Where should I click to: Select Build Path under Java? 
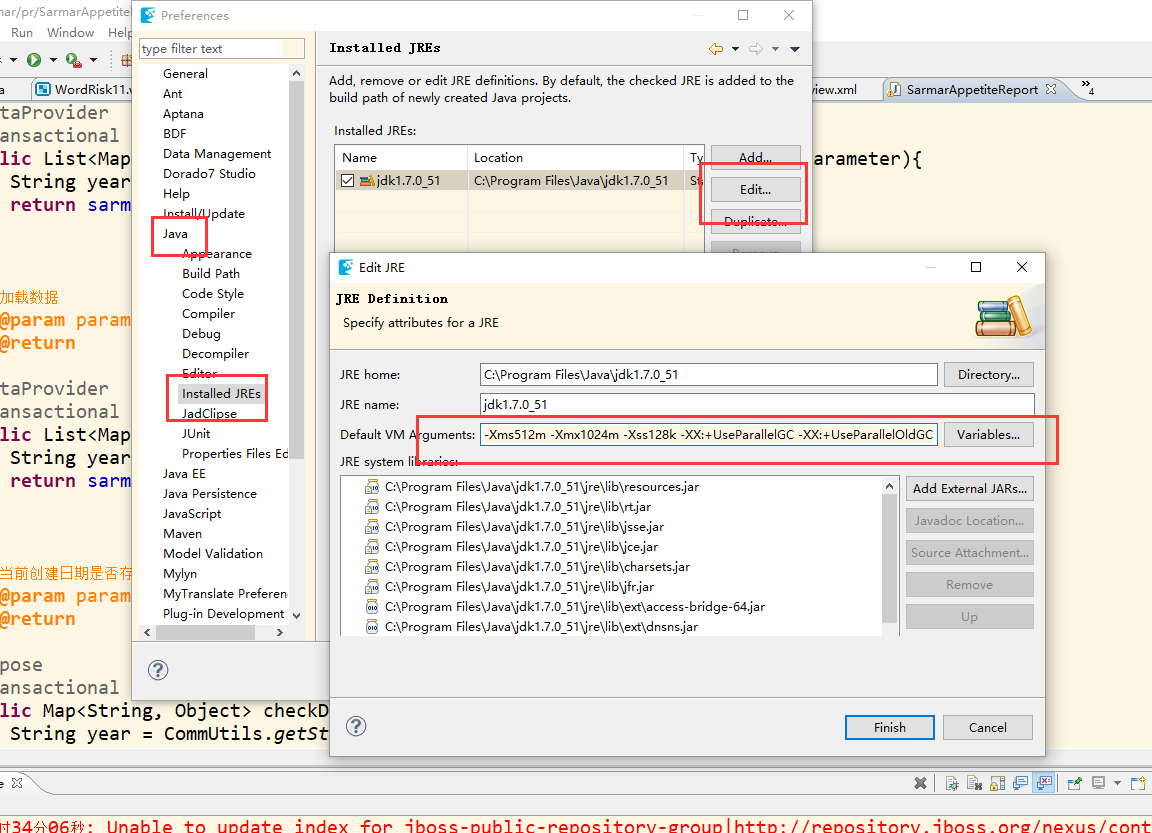(211, 273)
